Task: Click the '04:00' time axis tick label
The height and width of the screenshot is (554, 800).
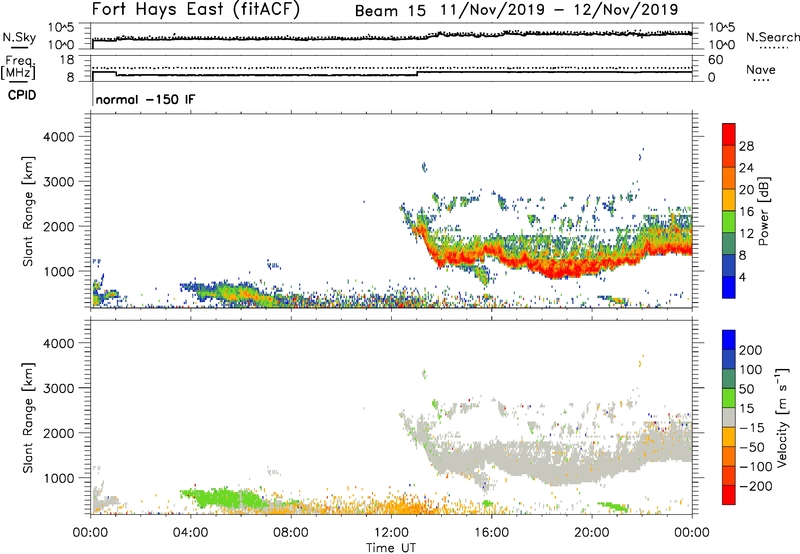Action: pyautogui.click(x=190, y=533)
